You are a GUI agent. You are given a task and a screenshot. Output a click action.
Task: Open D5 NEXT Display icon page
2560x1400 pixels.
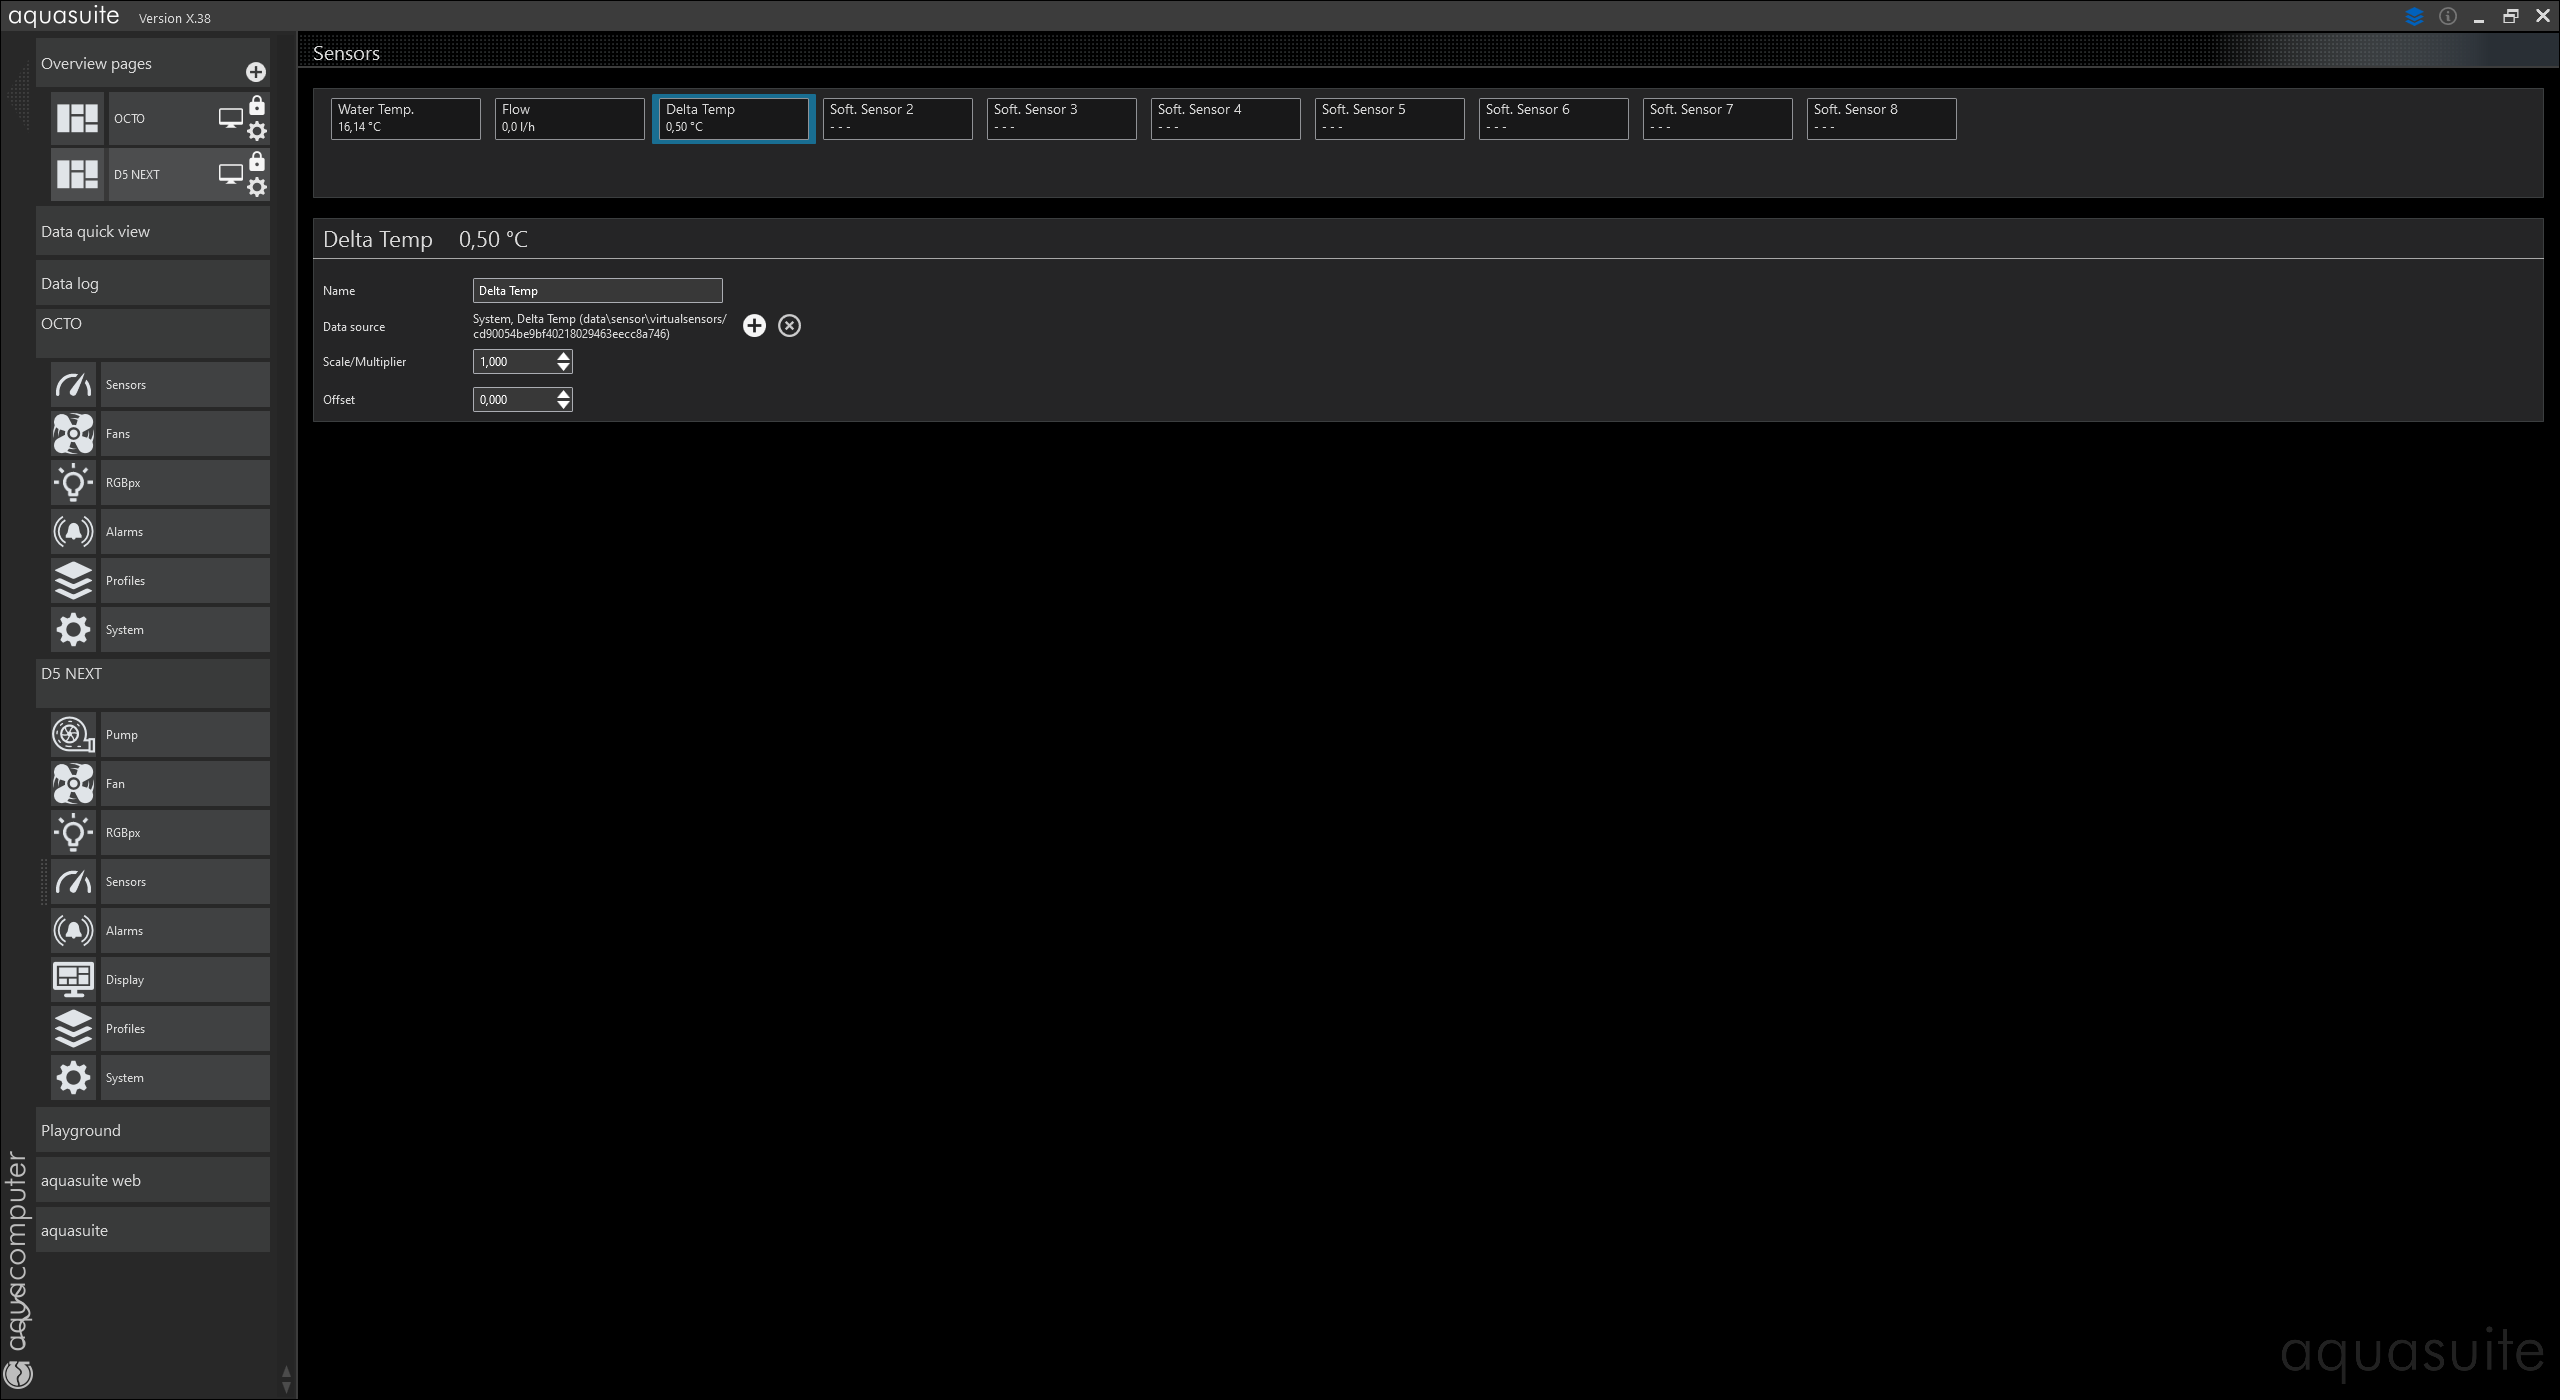click(73, 980)
